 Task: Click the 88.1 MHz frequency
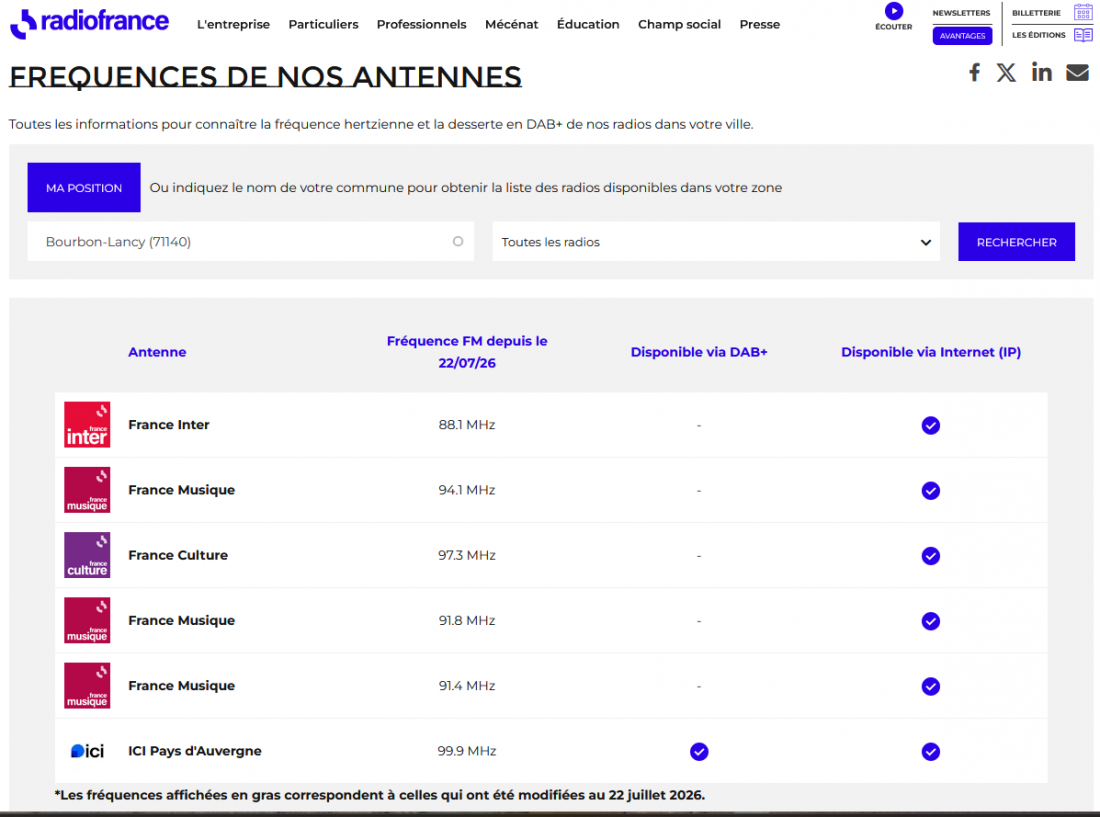pos(467,424)
